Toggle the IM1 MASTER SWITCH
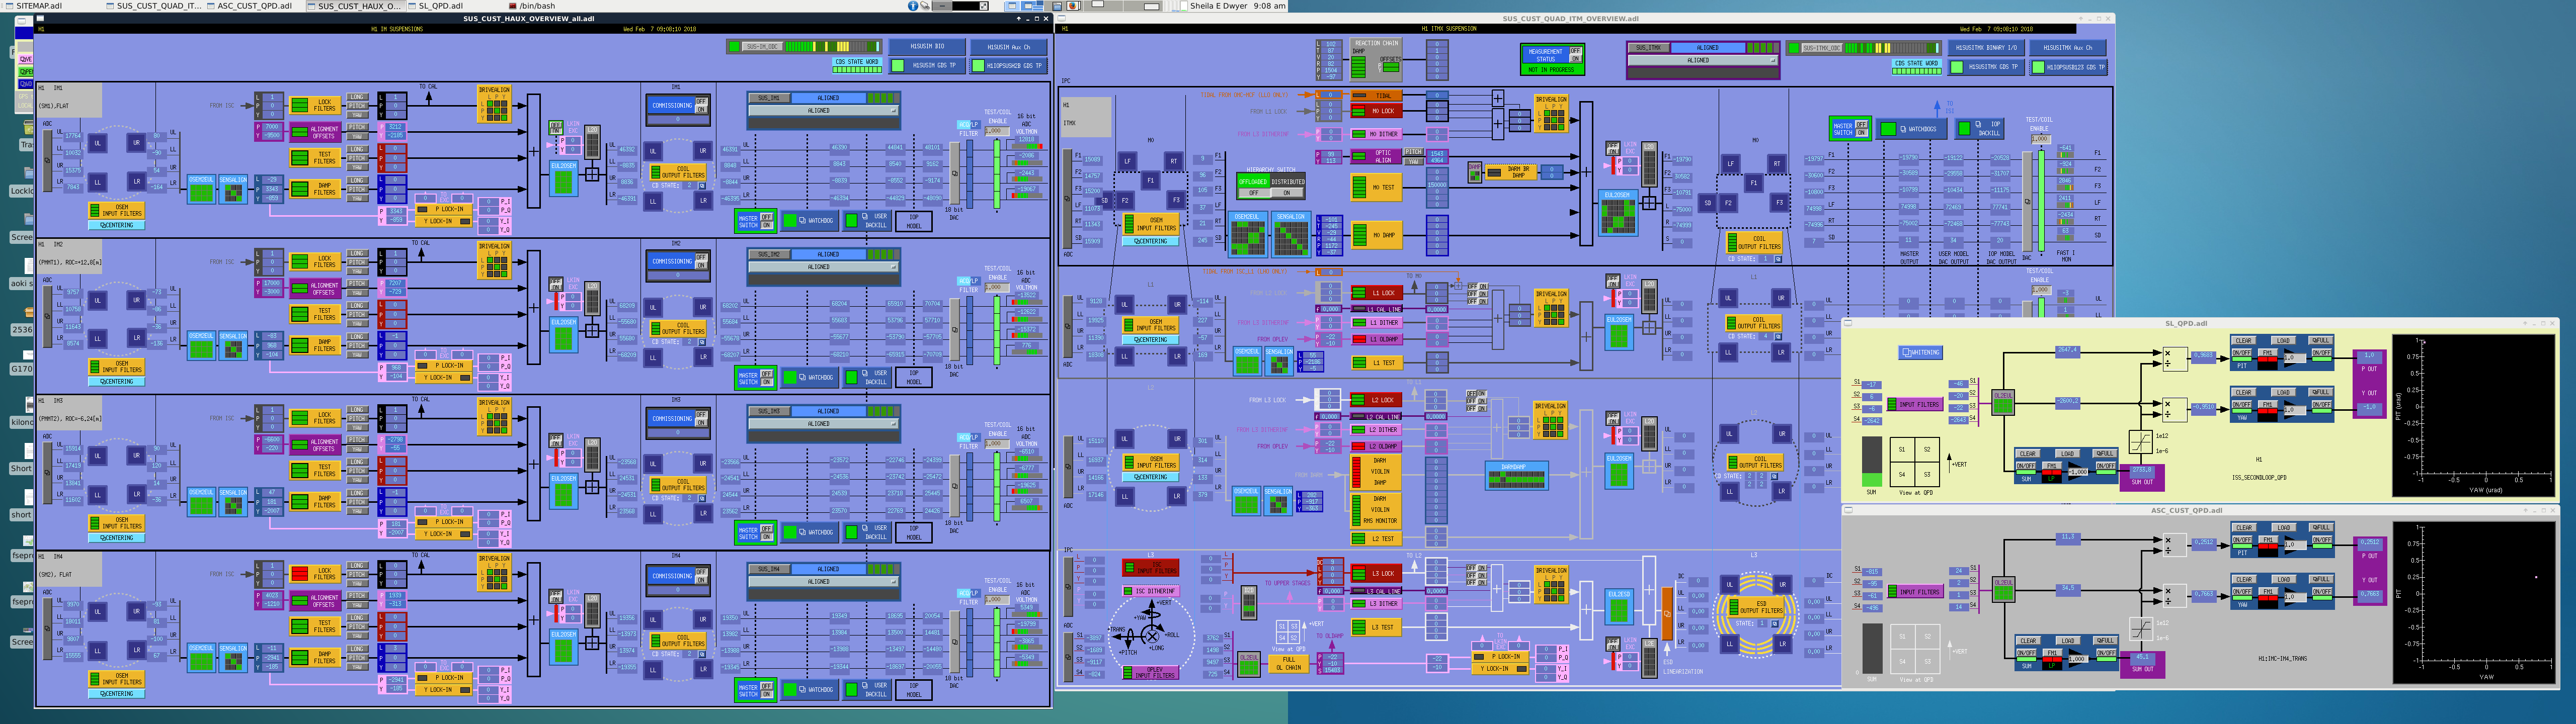 (767, 221)
